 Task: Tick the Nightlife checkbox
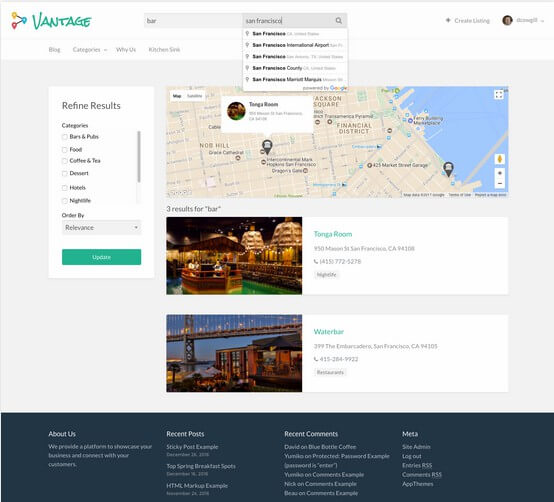tap(64, 201)
